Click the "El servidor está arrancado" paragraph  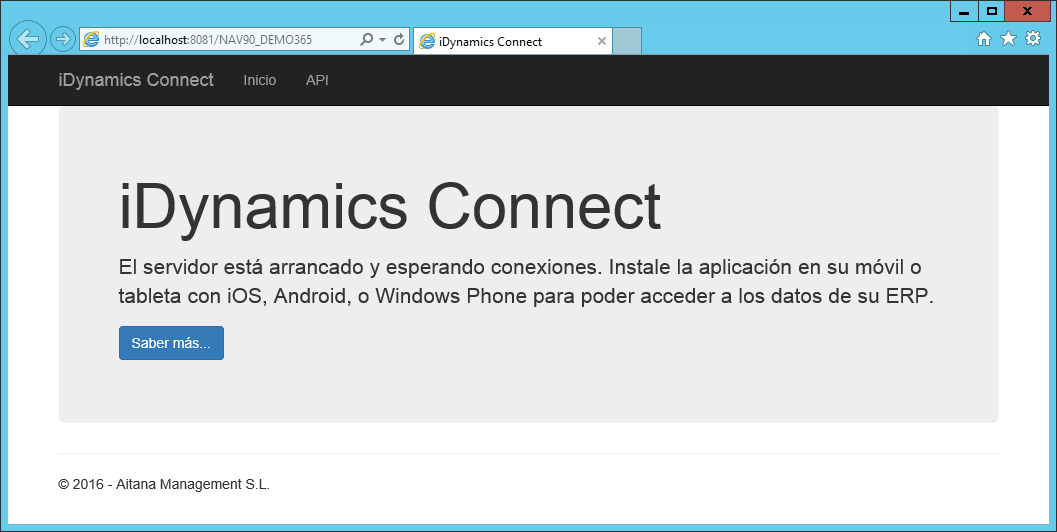[x=526, y=281]
